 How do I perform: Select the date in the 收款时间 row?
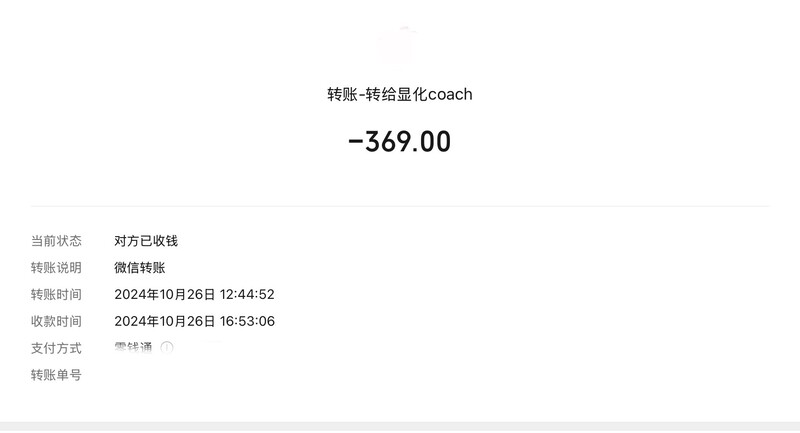[x=165, y=321]
